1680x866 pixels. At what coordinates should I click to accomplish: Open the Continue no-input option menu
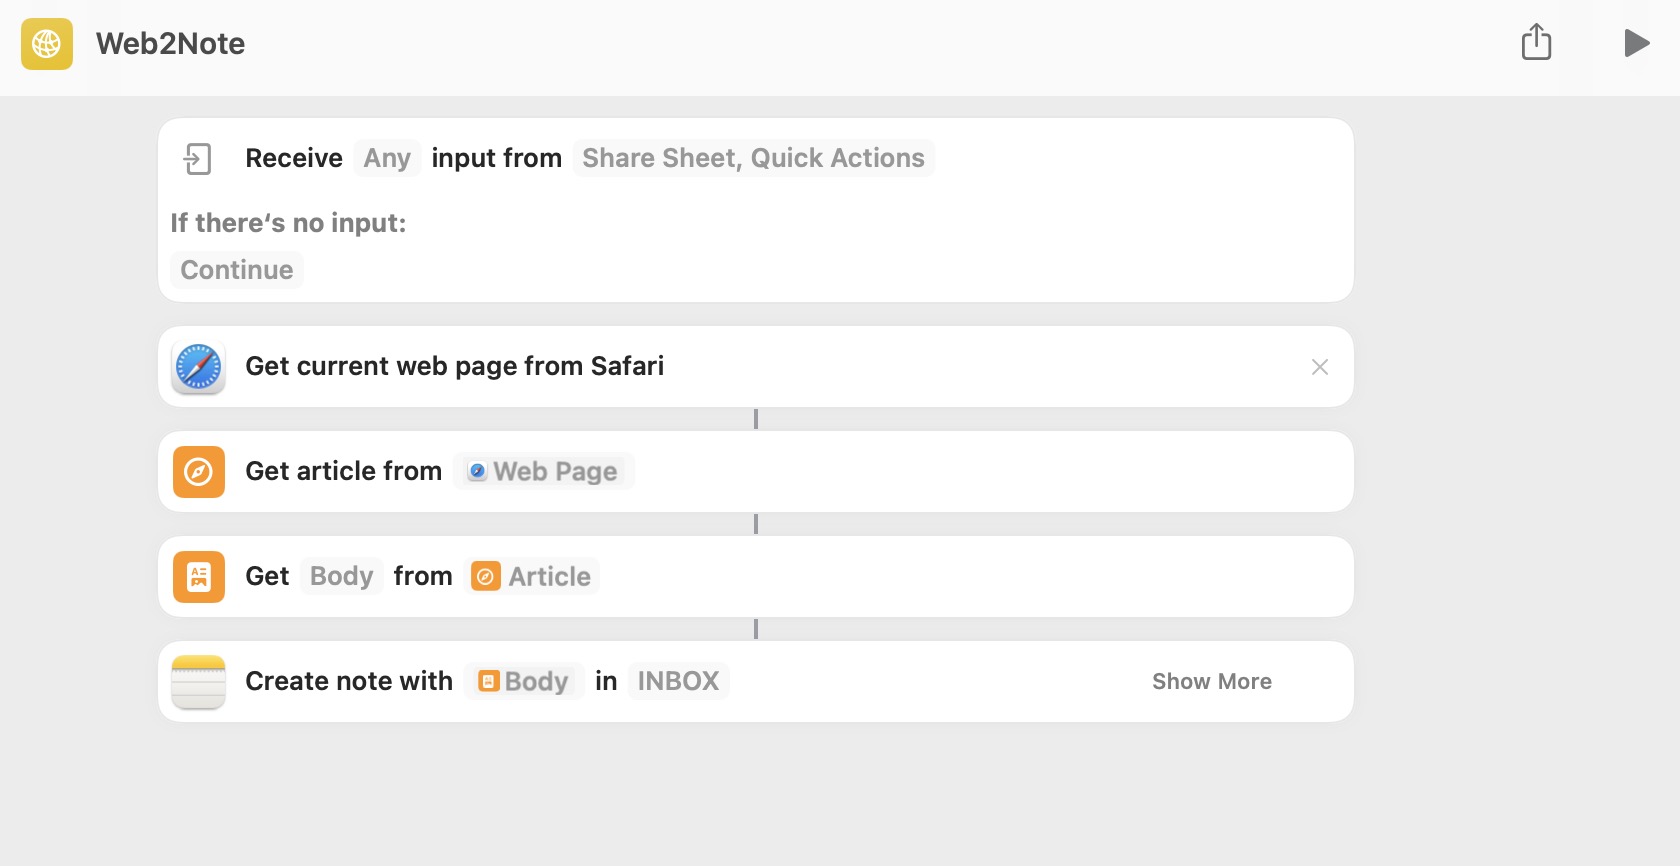[237, 270]
